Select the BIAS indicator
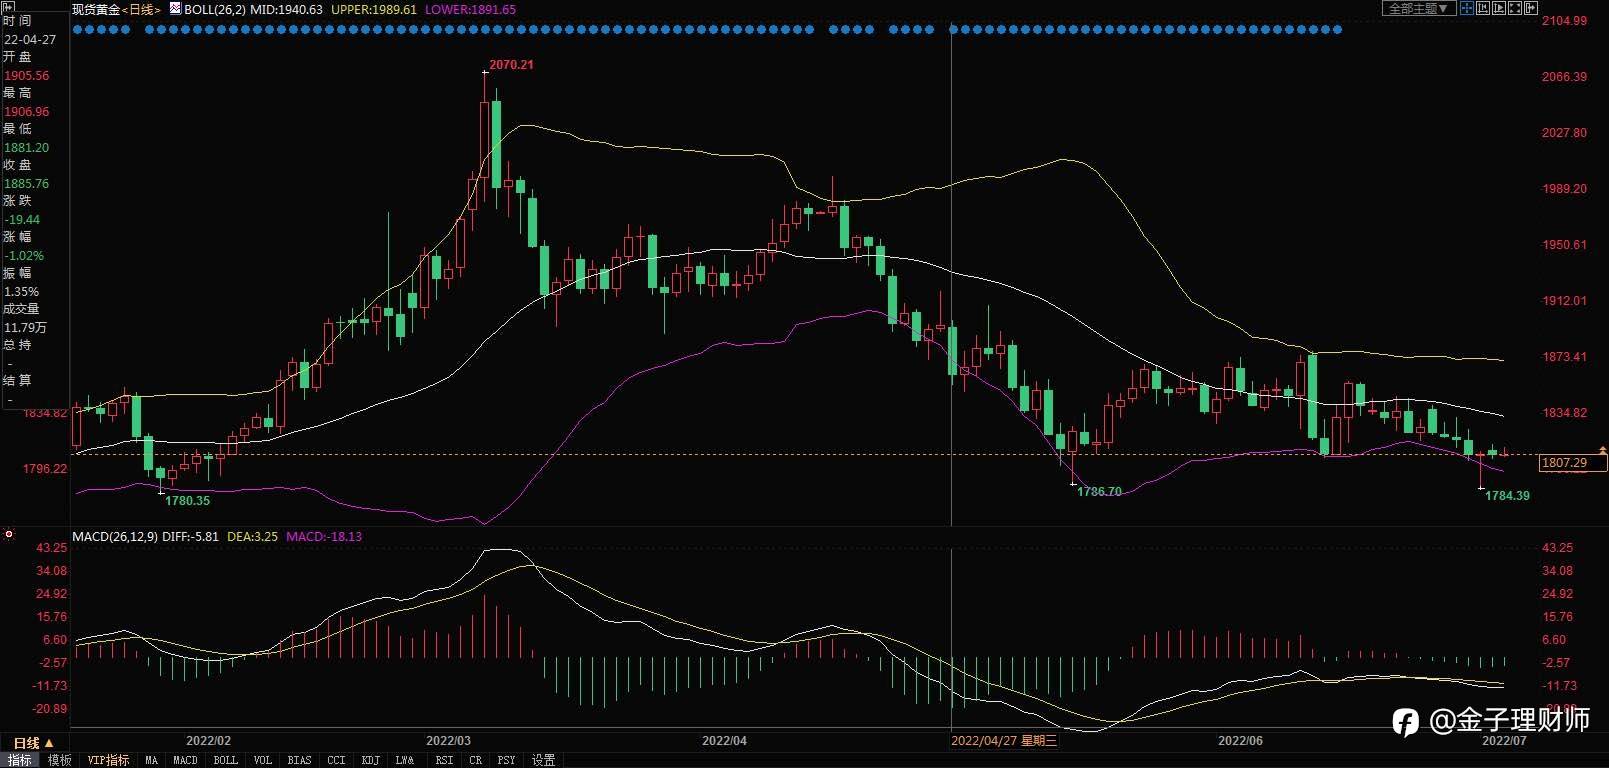Image resolution: width=1609 pixels, height=768 pixels. (x=300, y=760)
